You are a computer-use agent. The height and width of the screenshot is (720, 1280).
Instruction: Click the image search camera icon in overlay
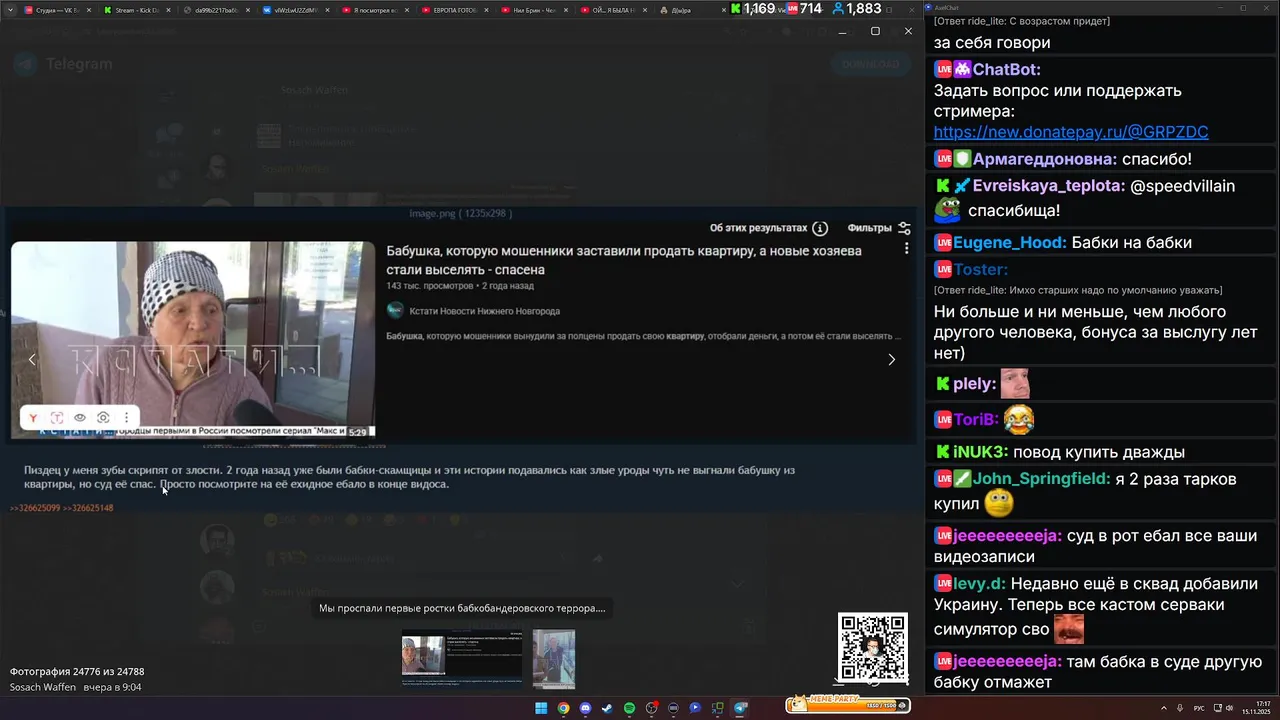103,418
